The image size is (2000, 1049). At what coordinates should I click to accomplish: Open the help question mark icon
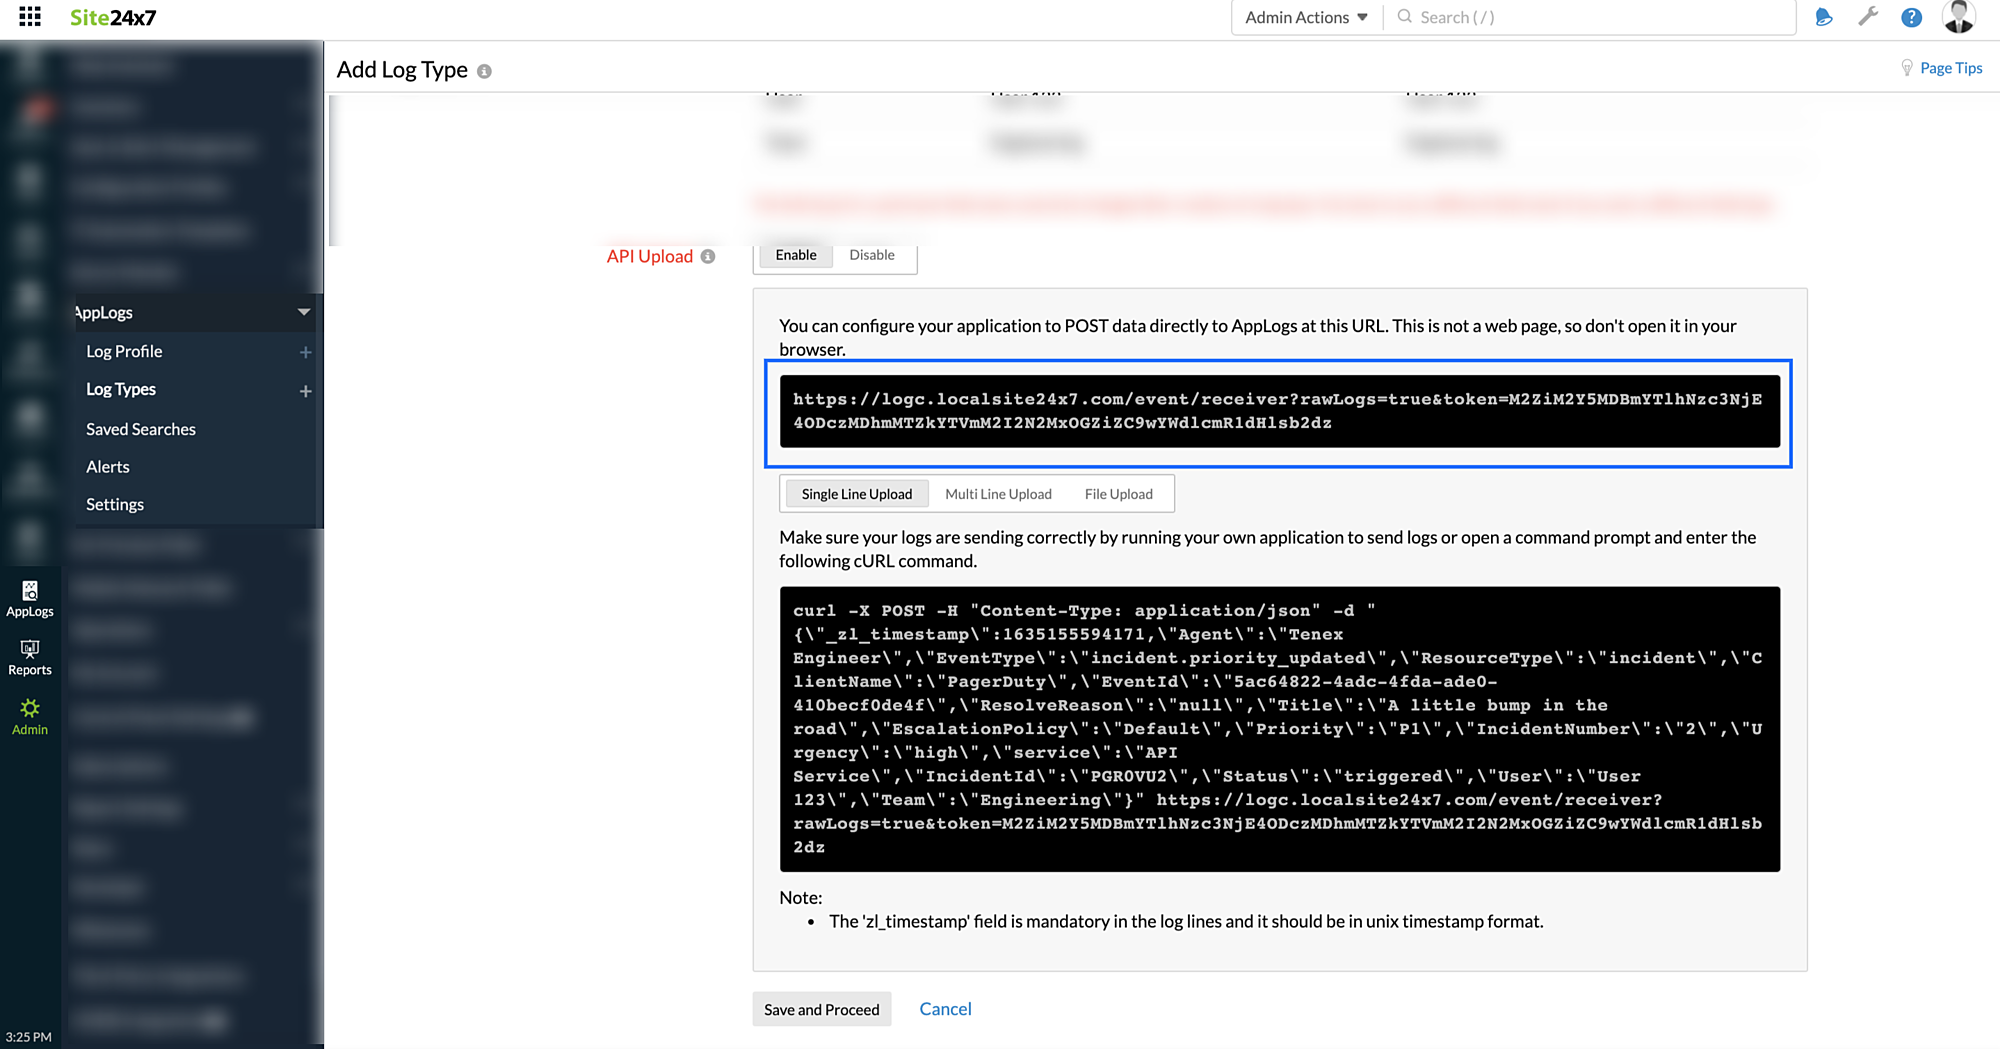pos(1911,17)
